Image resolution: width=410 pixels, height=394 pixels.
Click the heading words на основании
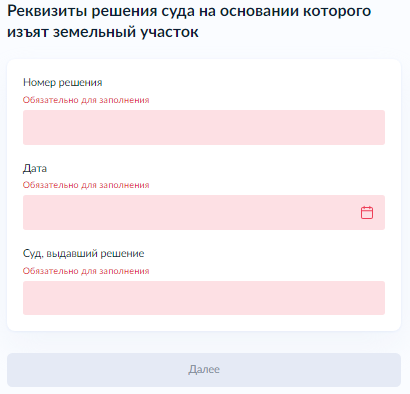251,11
